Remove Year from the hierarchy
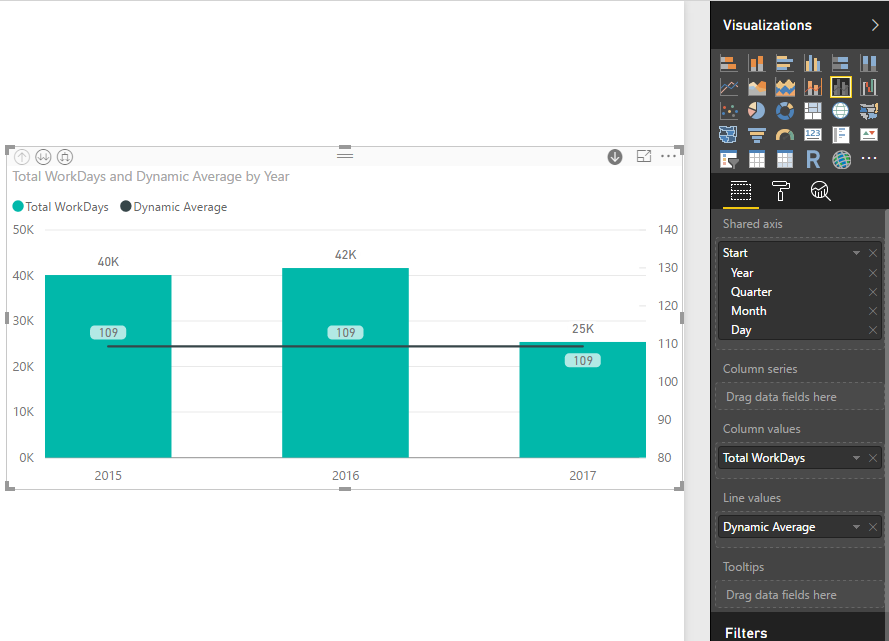 (873, 273)
